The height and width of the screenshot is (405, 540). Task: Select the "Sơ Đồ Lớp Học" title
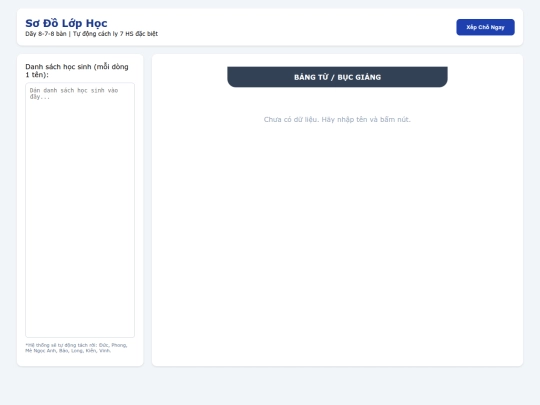tap(66, 23)
